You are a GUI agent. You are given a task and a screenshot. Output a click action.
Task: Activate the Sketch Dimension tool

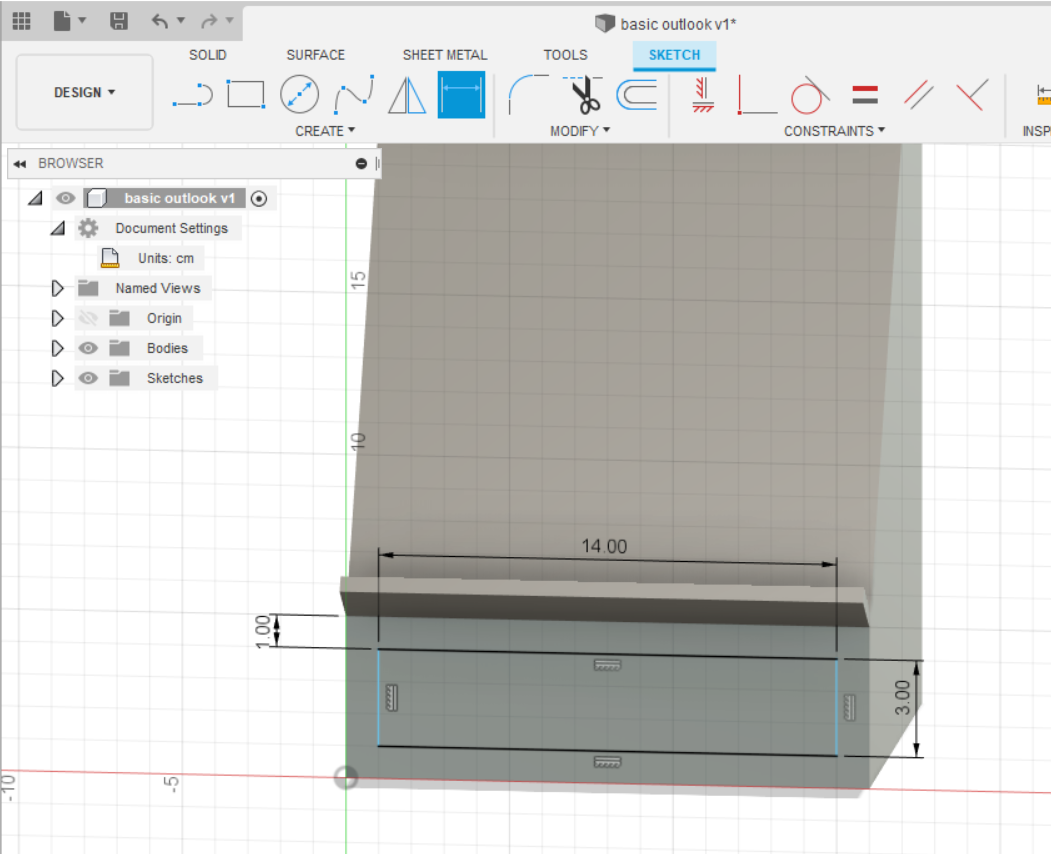coord(463,93)
